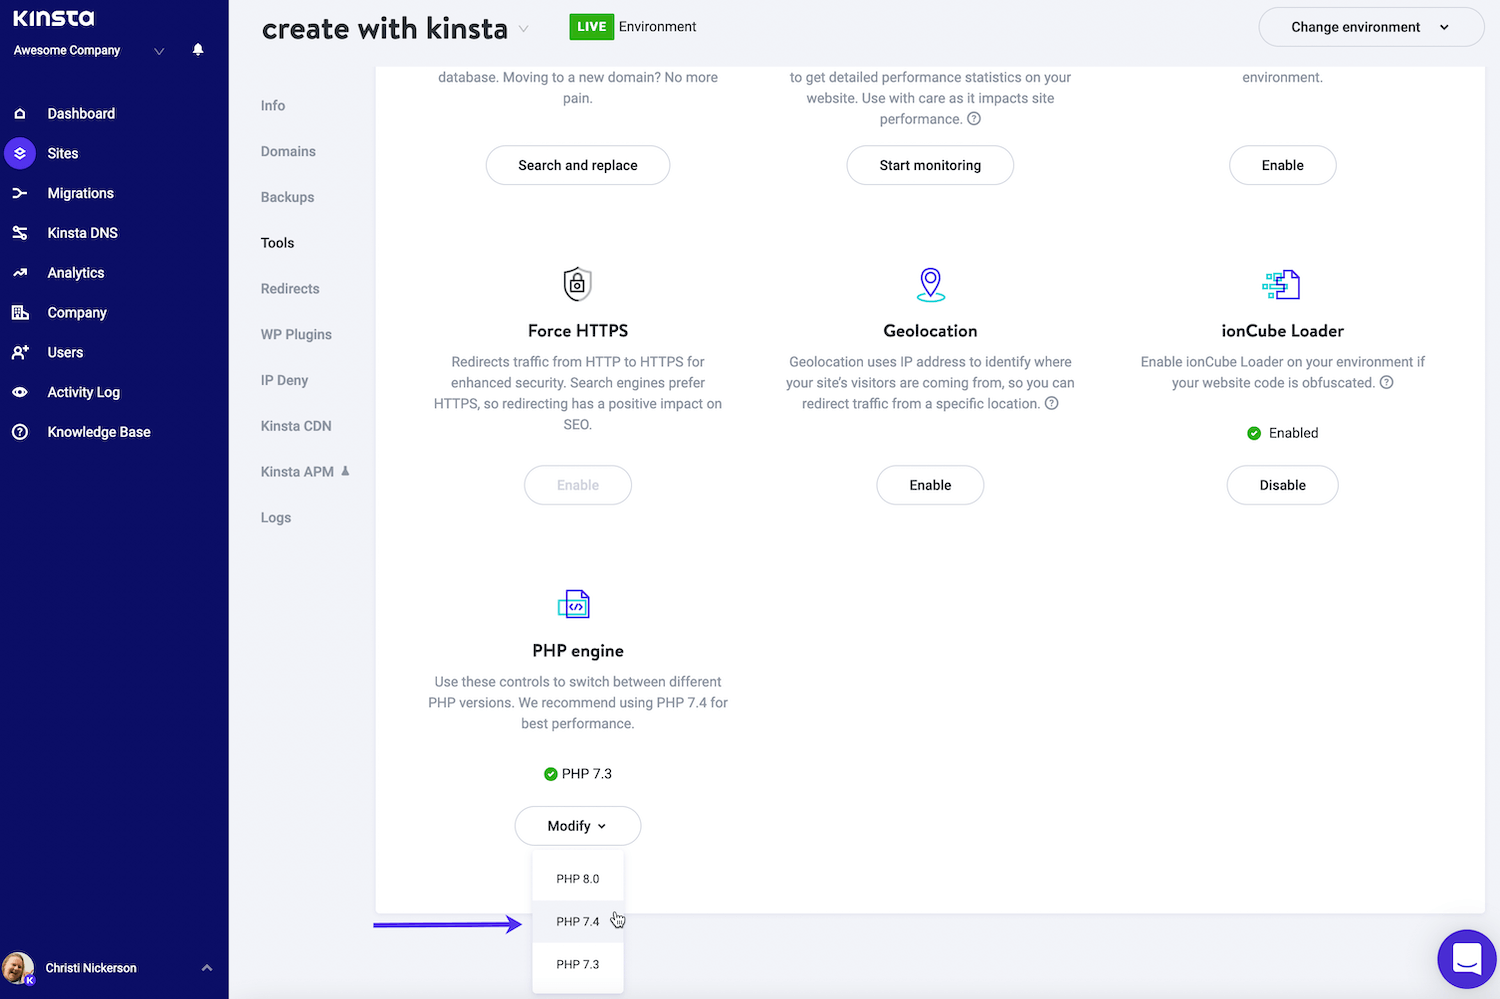
Task: Click help icon after ionCube description
Action: click(1386, 383)
